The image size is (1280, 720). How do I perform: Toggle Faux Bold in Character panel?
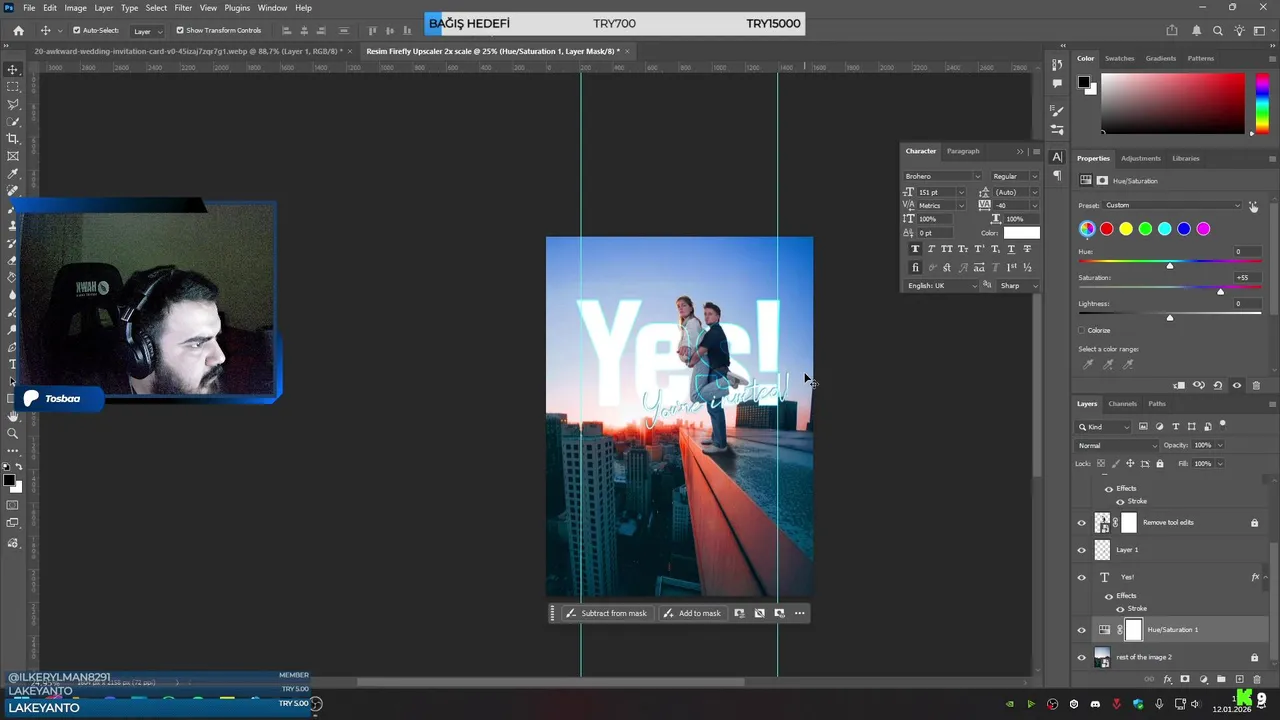(915, 249)
